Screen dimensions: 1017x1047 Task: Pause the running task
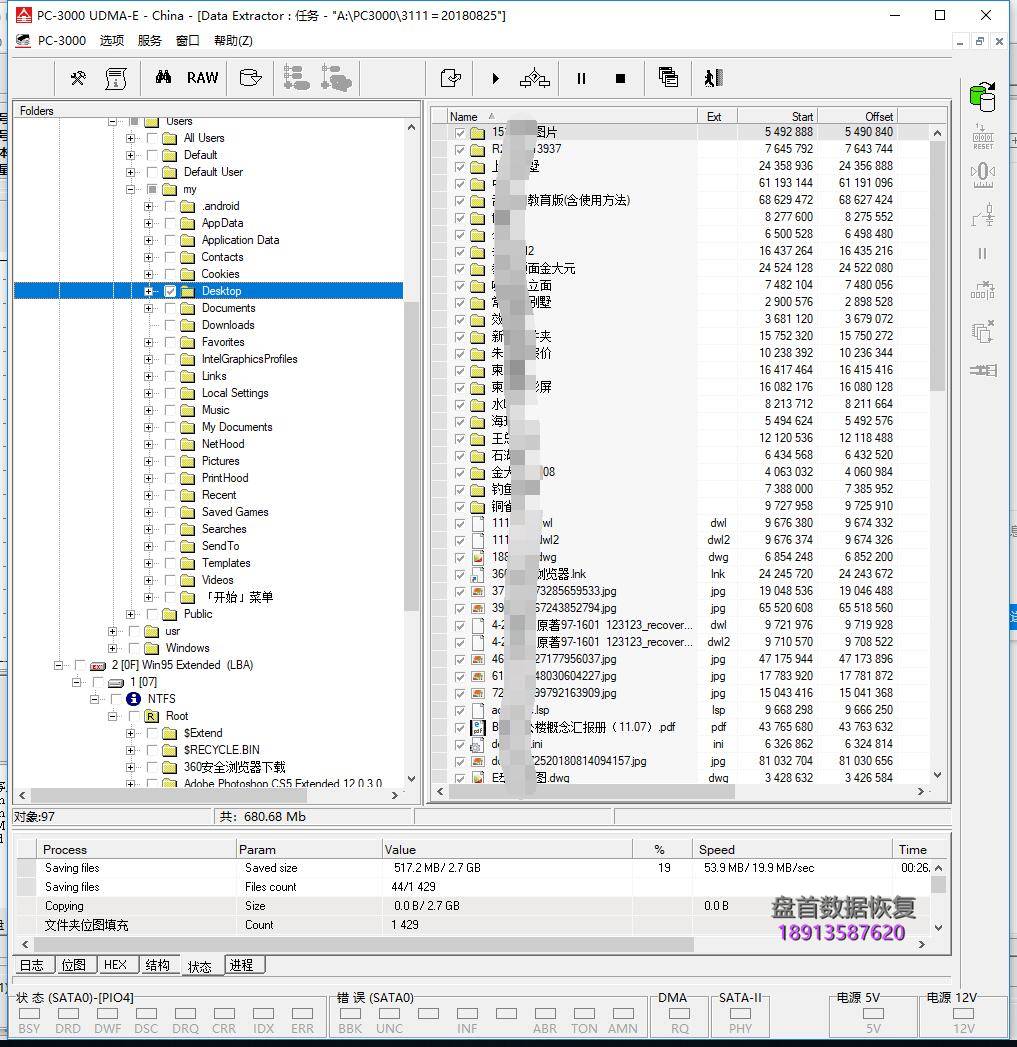coord(581,78)
